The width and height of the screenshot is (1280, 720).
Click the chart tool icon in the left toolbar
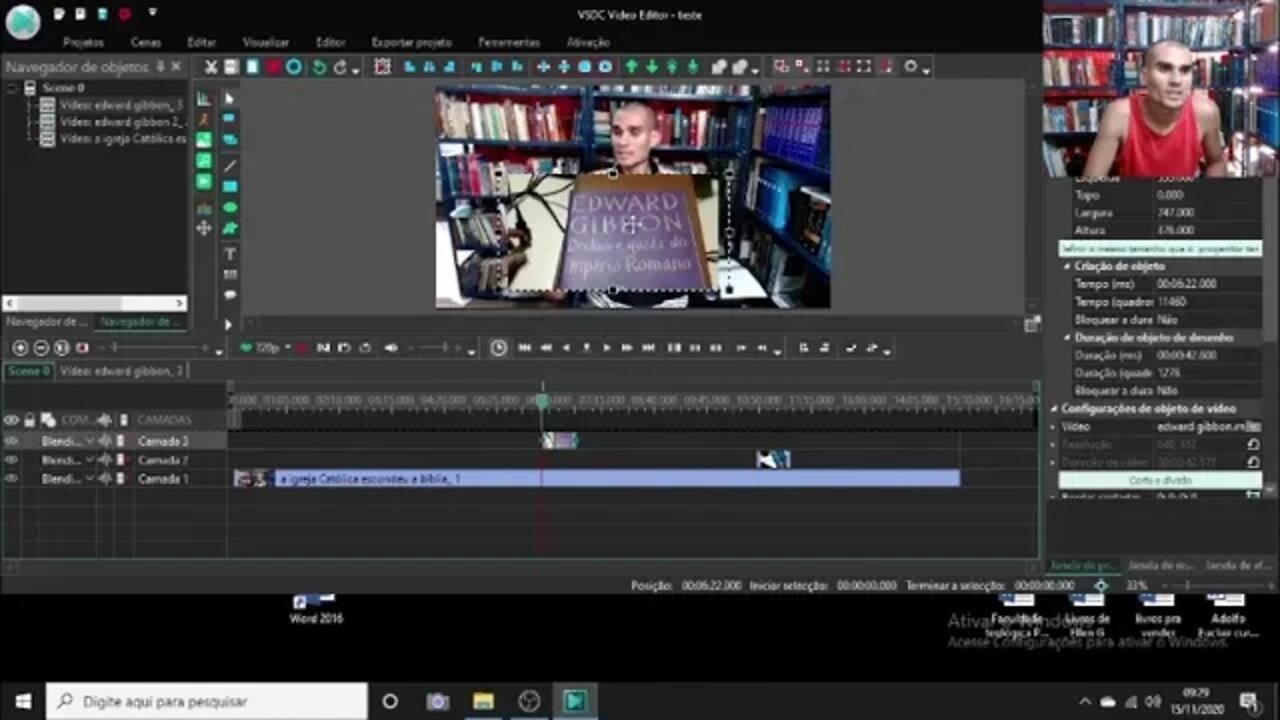pyautogui.click(x=204, y=98)
